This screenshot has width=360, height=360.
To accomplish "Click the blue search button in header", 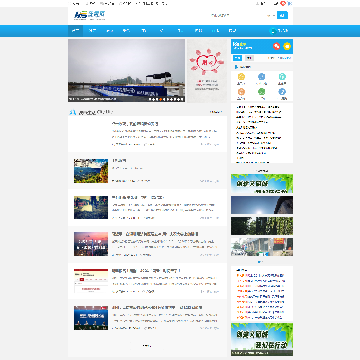I will coord(282,15).
